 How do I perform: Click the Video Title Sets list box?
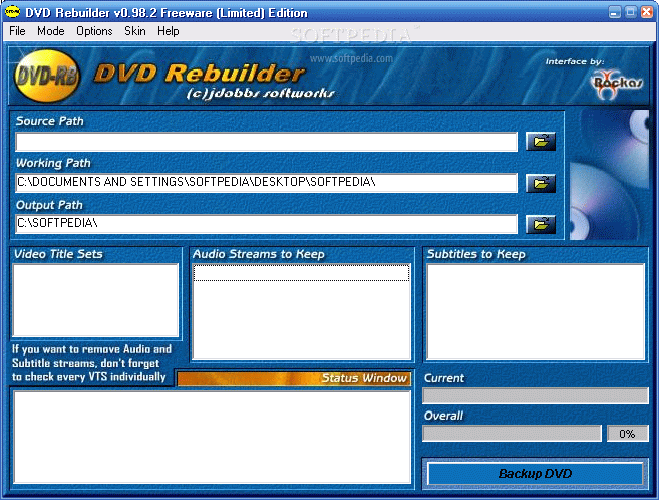click(96, 300)
